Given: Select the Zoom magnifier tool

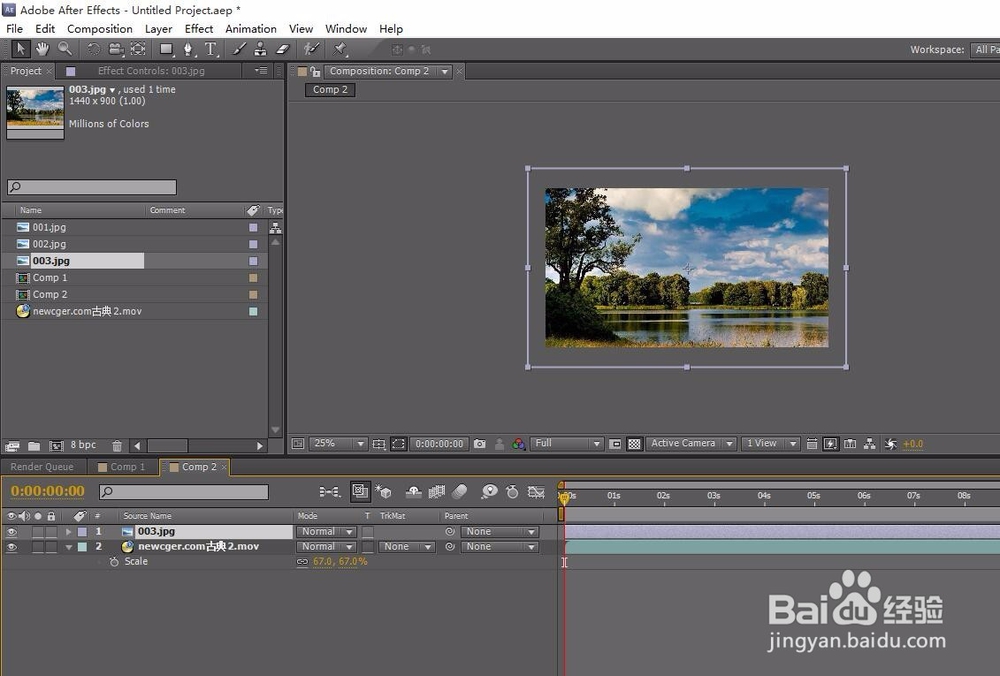Looking at the screenshot, I should coord(64,49).
